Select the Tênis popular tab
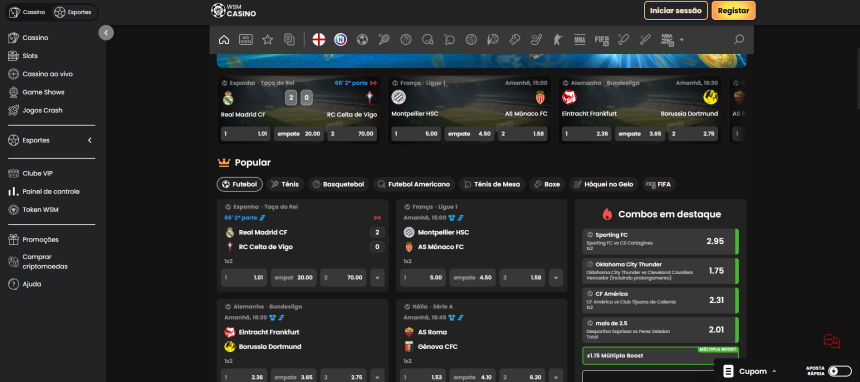The image size is (860, 382). [x=284, y=184]
